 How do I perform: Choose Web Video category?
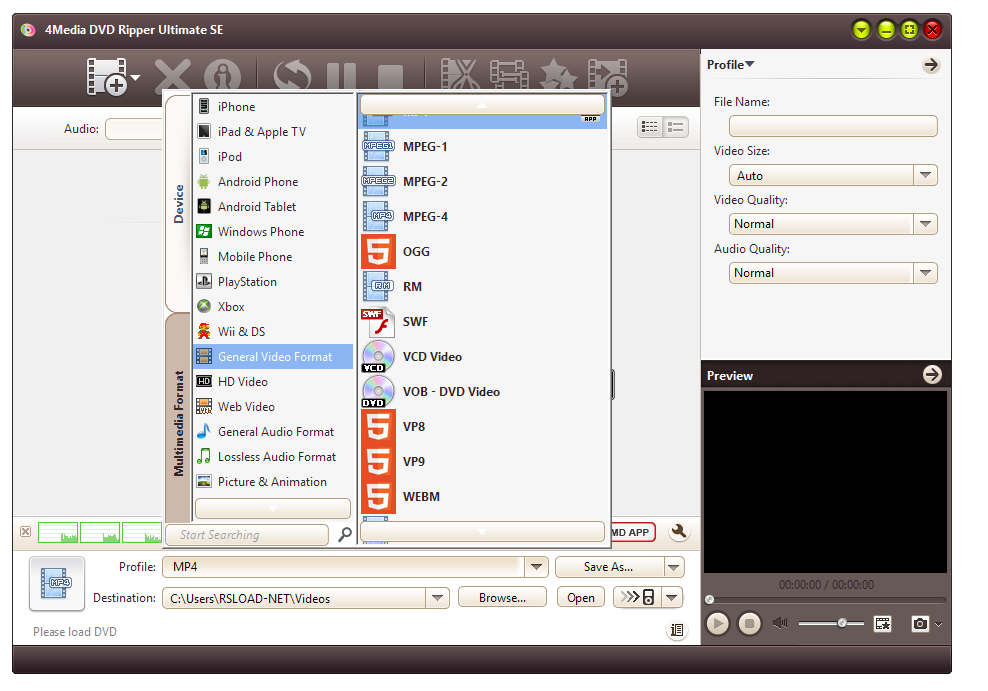(x=273, y=407)
